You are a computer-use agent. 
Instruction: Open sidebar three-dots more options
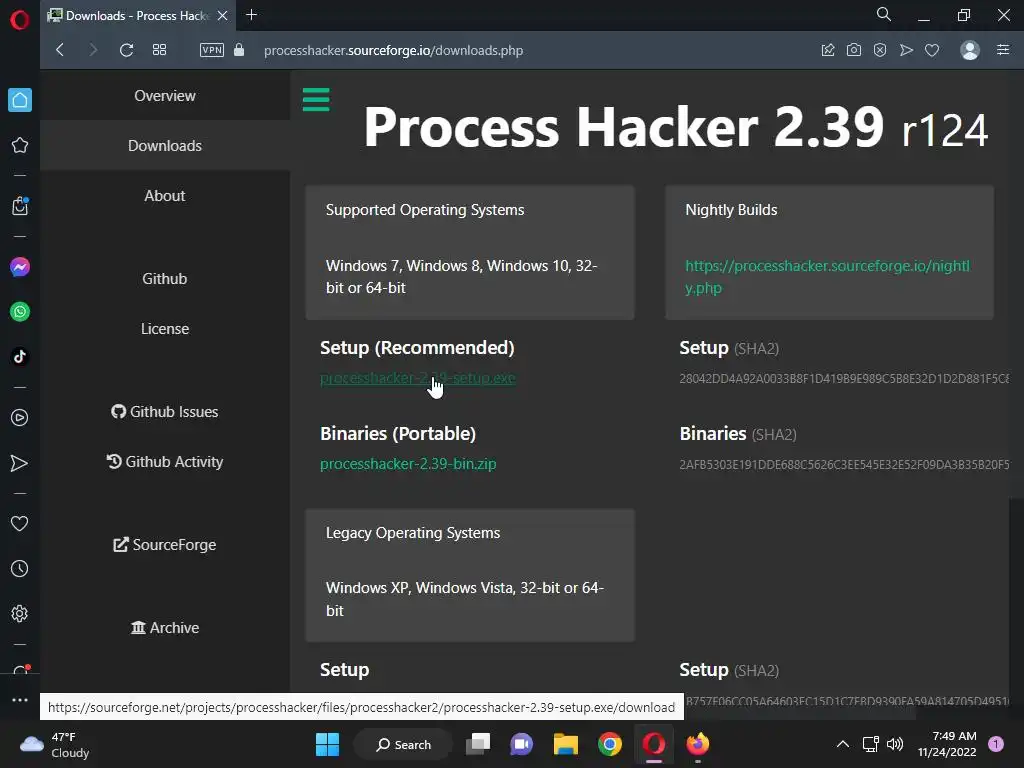coord(20,699)
